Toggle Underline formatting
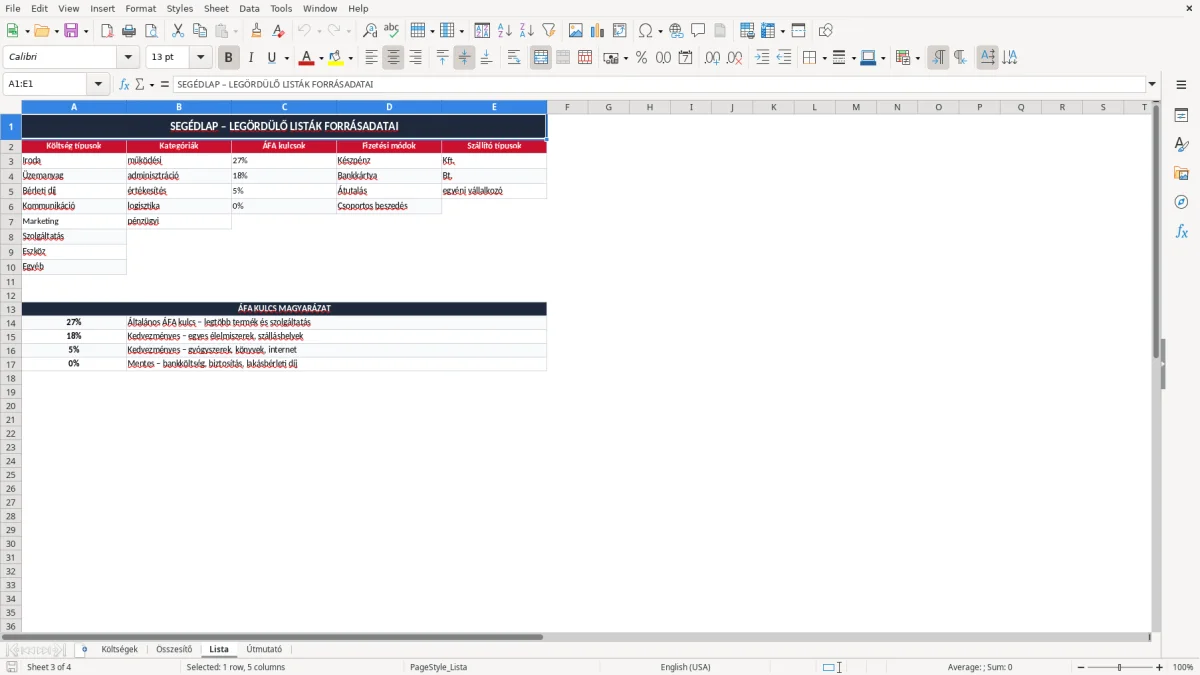The image size is (1200, 675). pos(271,58)
